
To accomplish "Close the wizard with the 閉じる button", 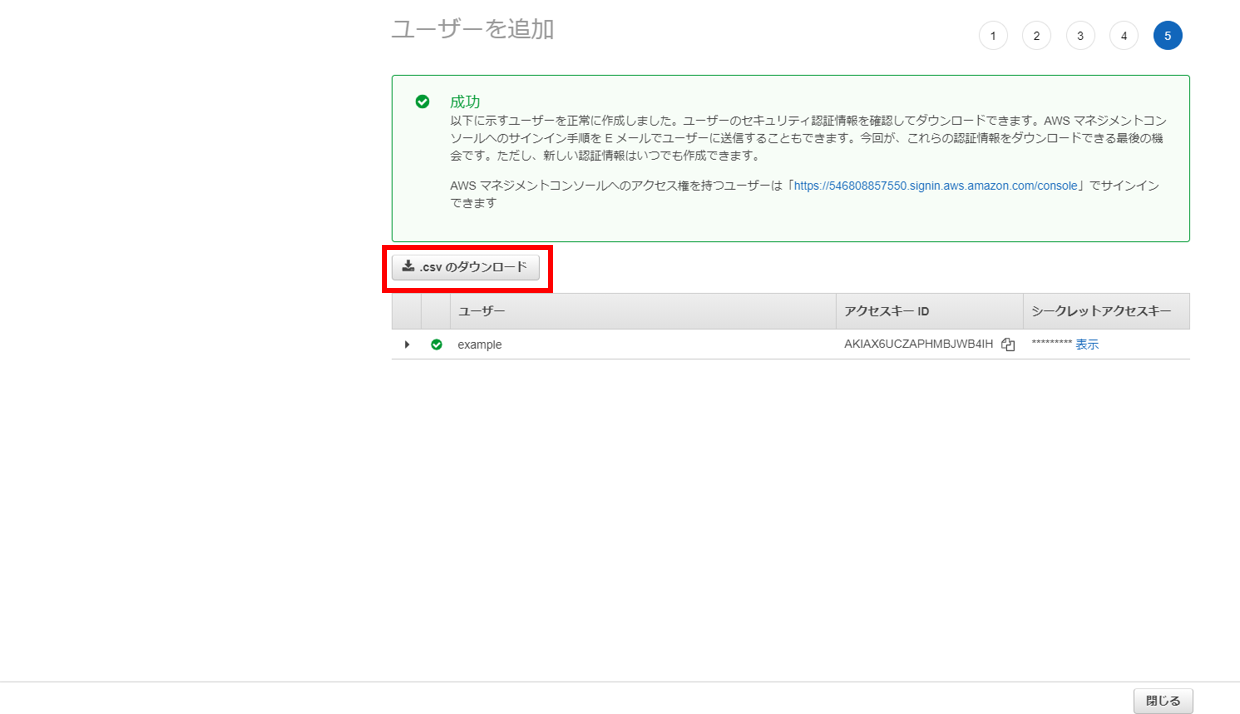I will pos(1163,700).
